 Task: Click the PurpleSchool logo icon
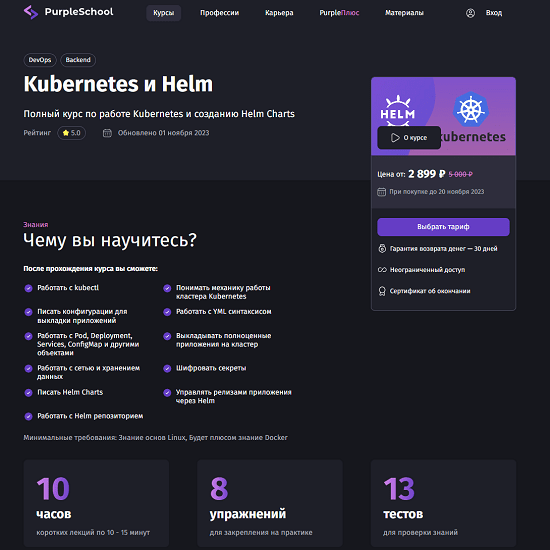31,12
